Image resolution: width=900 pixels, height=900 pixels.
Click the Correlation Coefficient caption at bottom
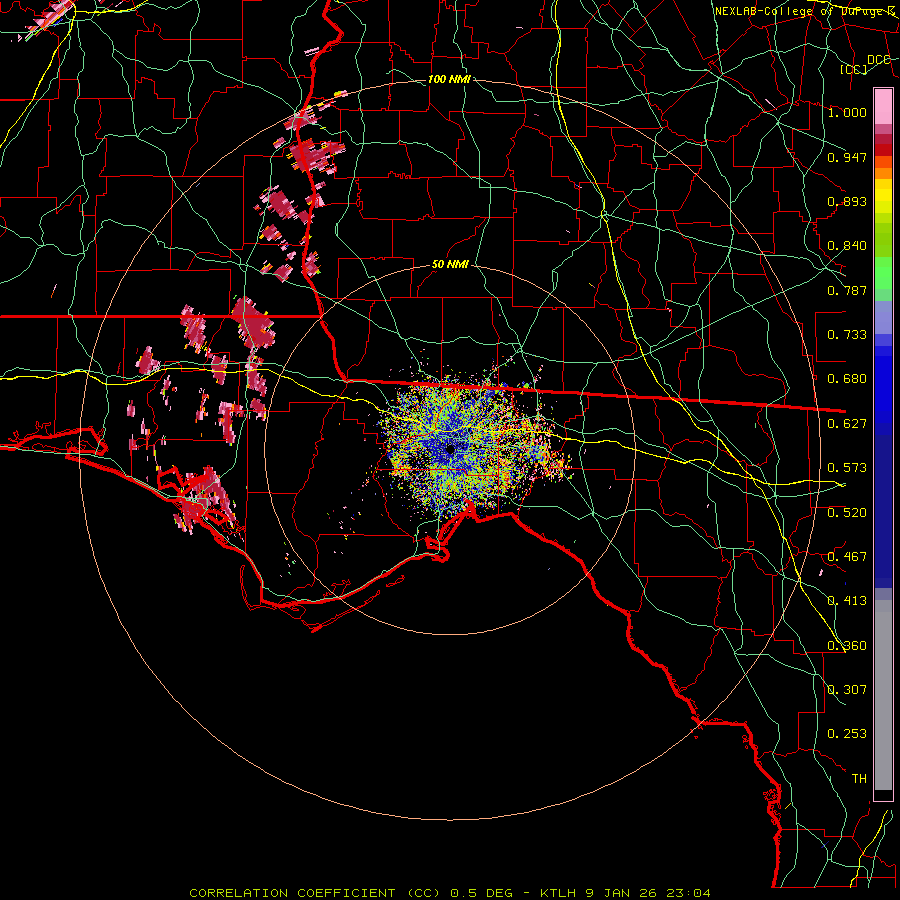coord(450,893)
